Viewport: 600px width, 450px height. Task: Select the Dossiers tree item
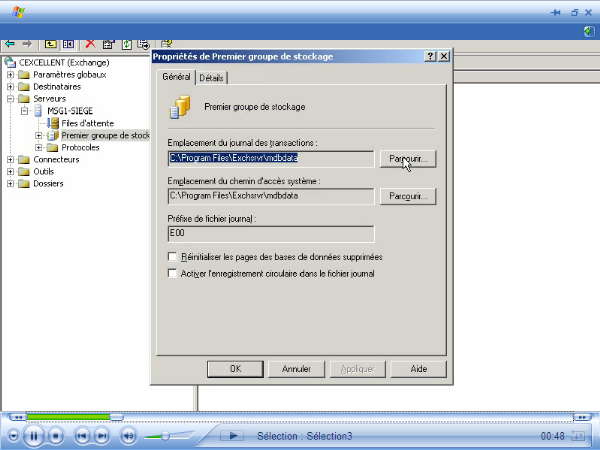coord(48,184)
